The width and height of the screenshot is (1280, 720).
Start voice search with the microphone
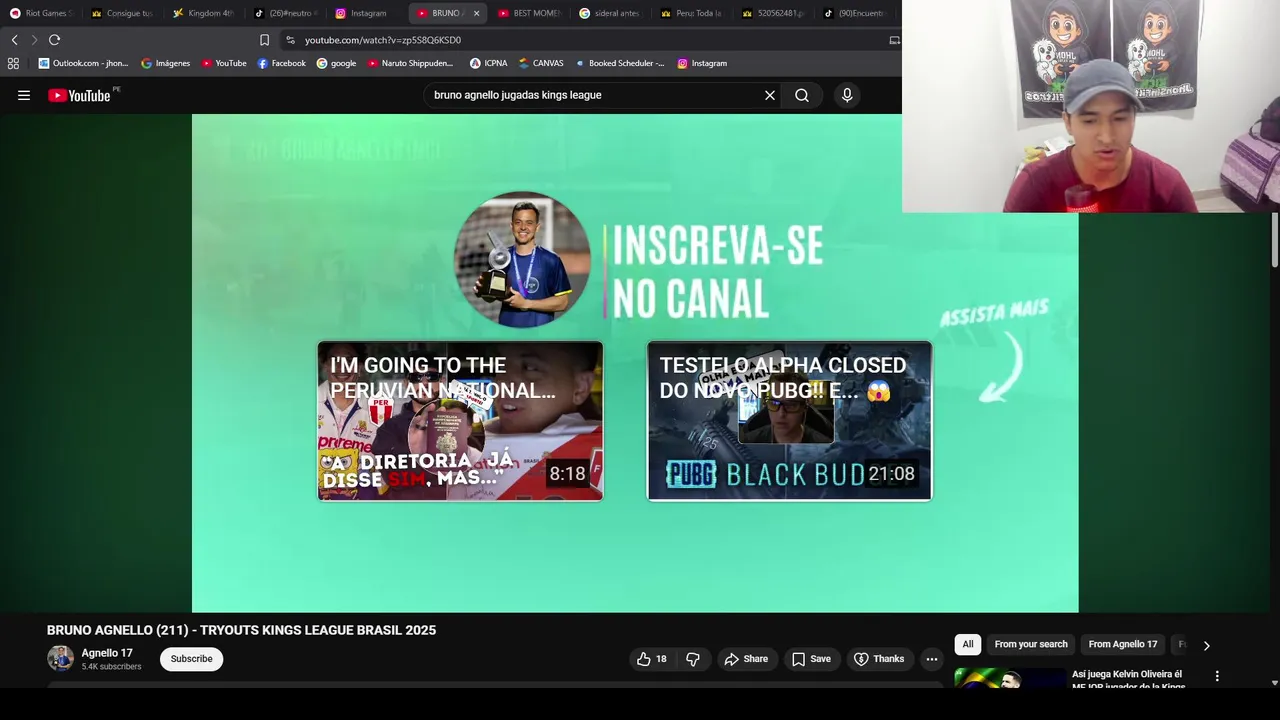pyautogui.click(x=847, y=95)
